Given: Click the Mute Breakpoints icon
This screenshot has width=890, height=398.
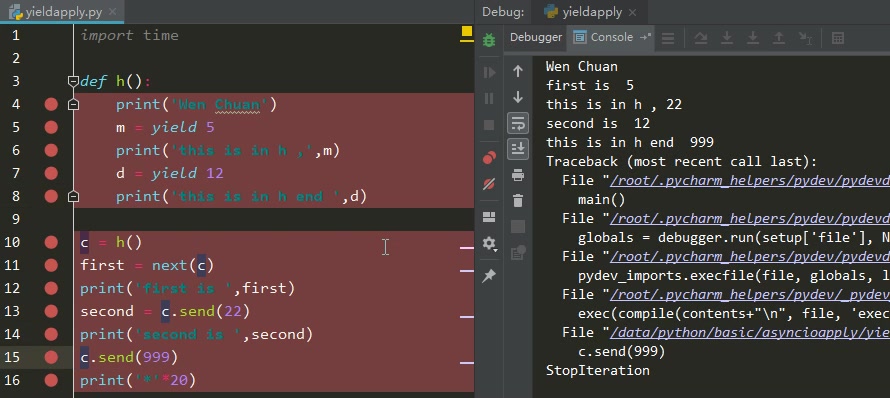Looking at the screenshot, I should coord(489,183).
